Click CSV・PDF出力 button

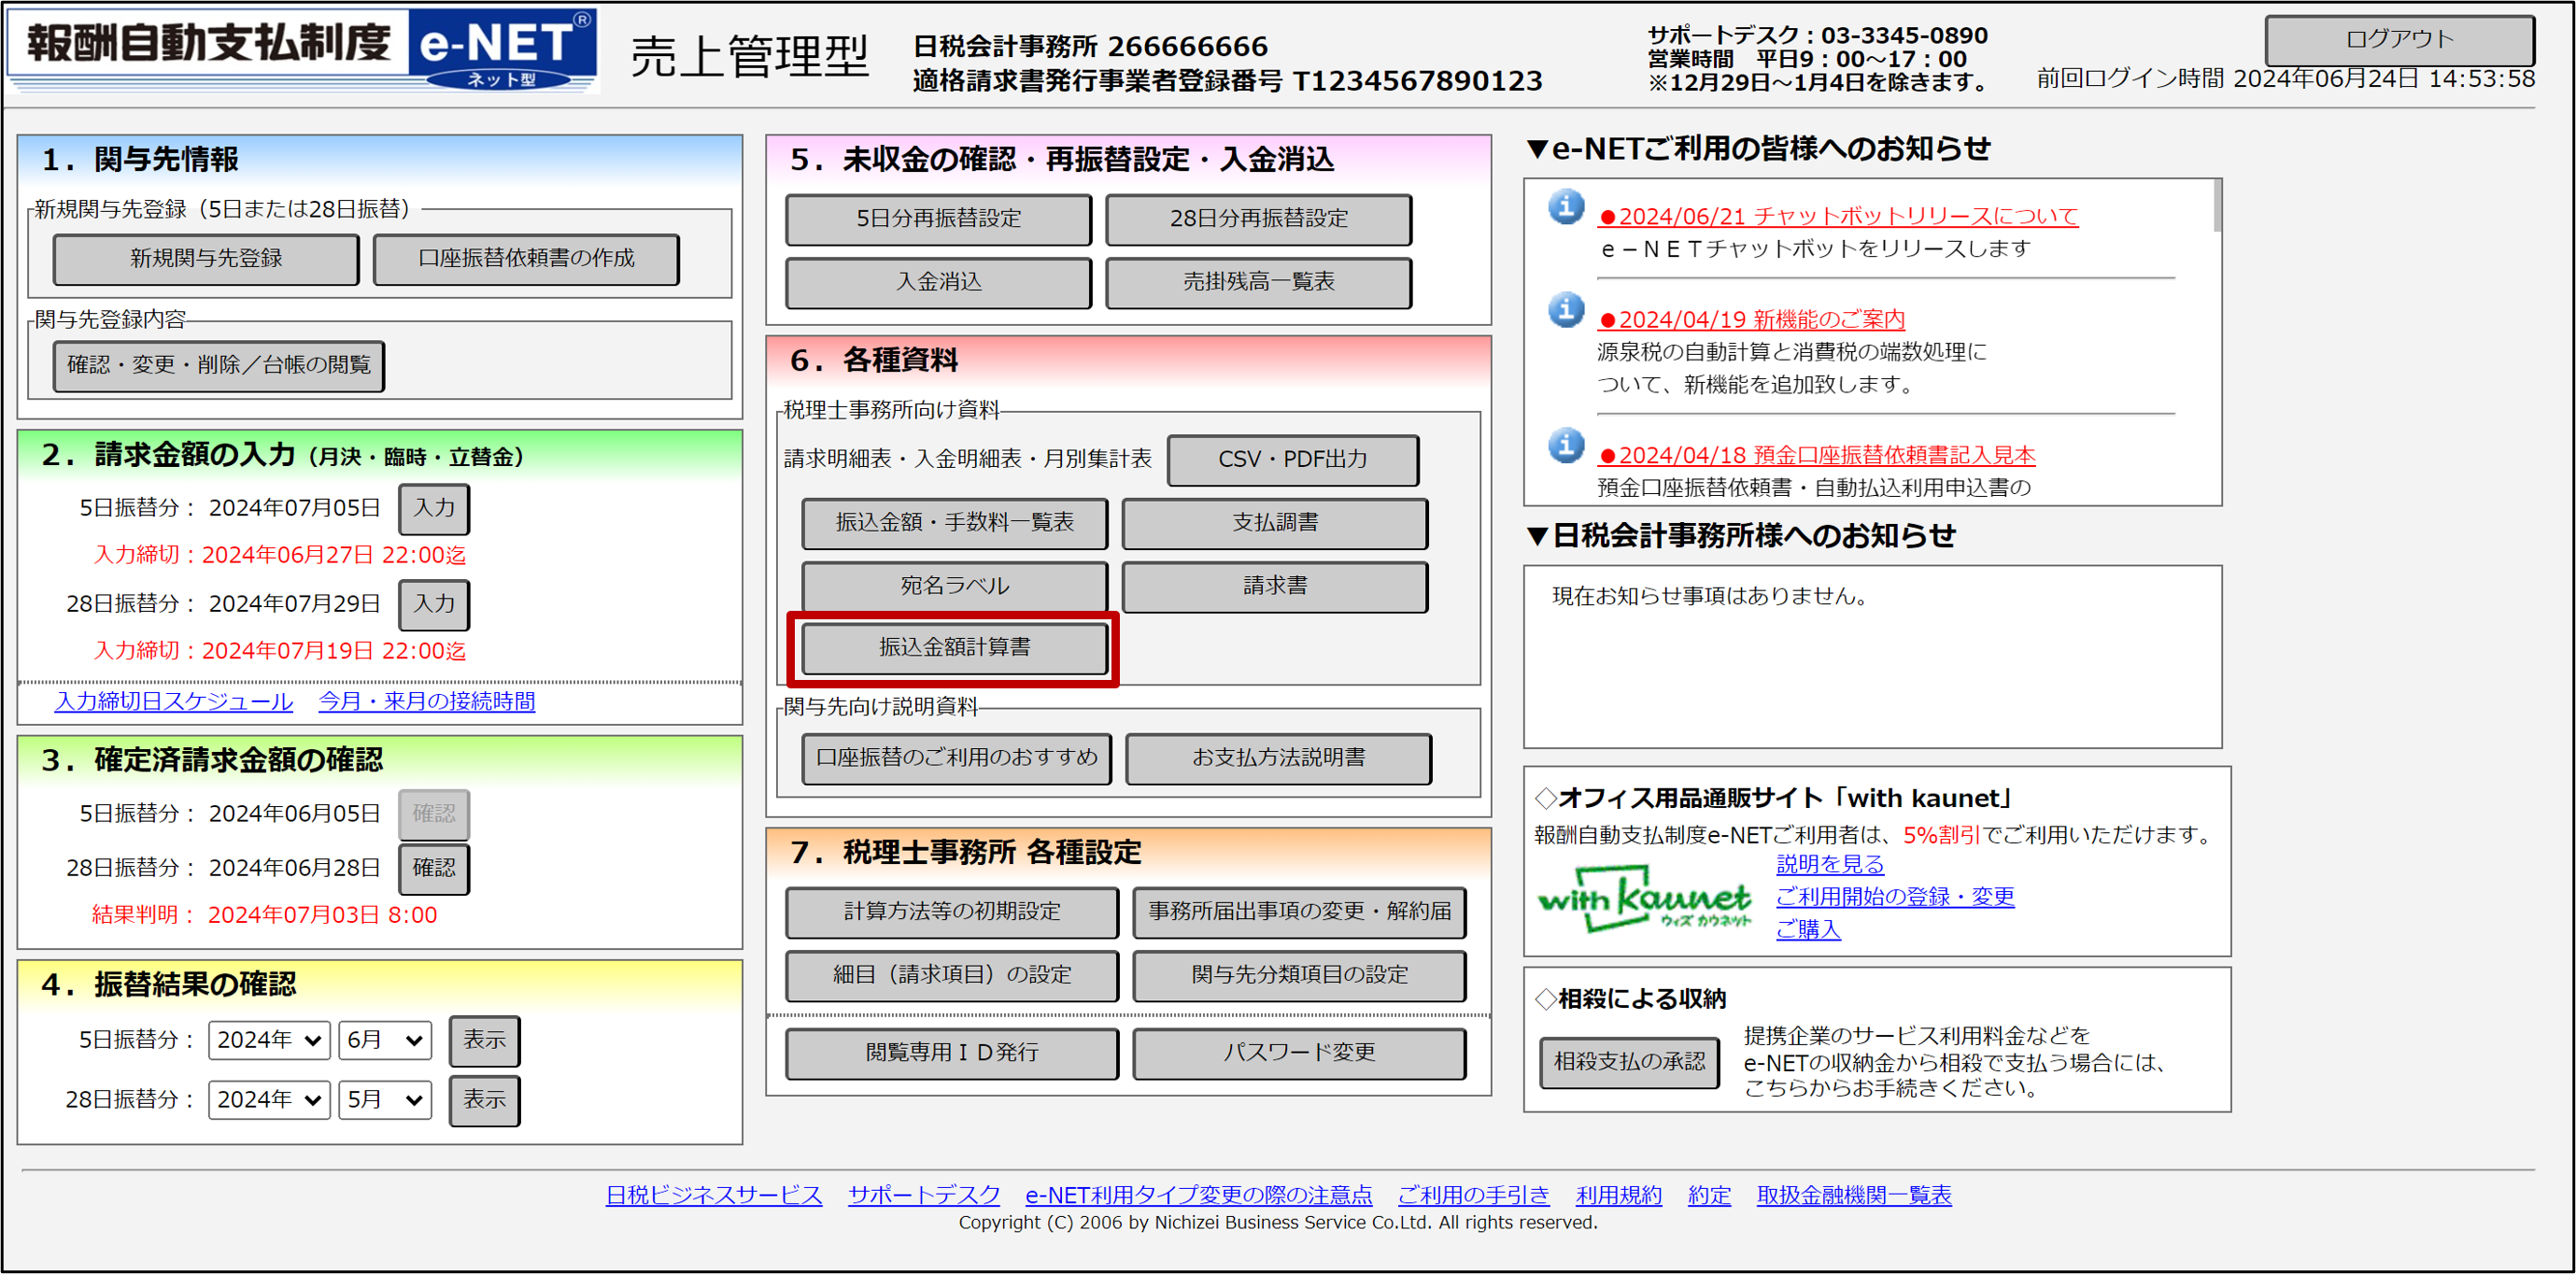click(1292, 460)
